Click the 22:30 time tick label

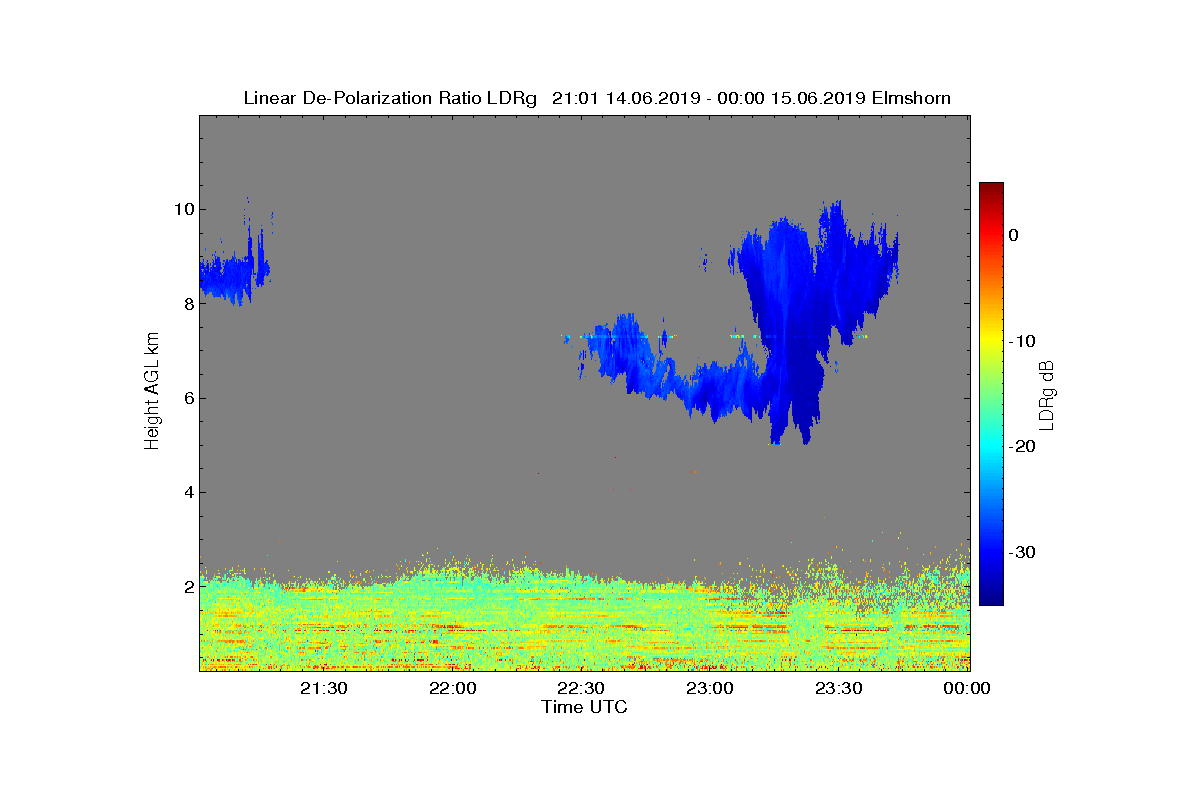point(581,688)
